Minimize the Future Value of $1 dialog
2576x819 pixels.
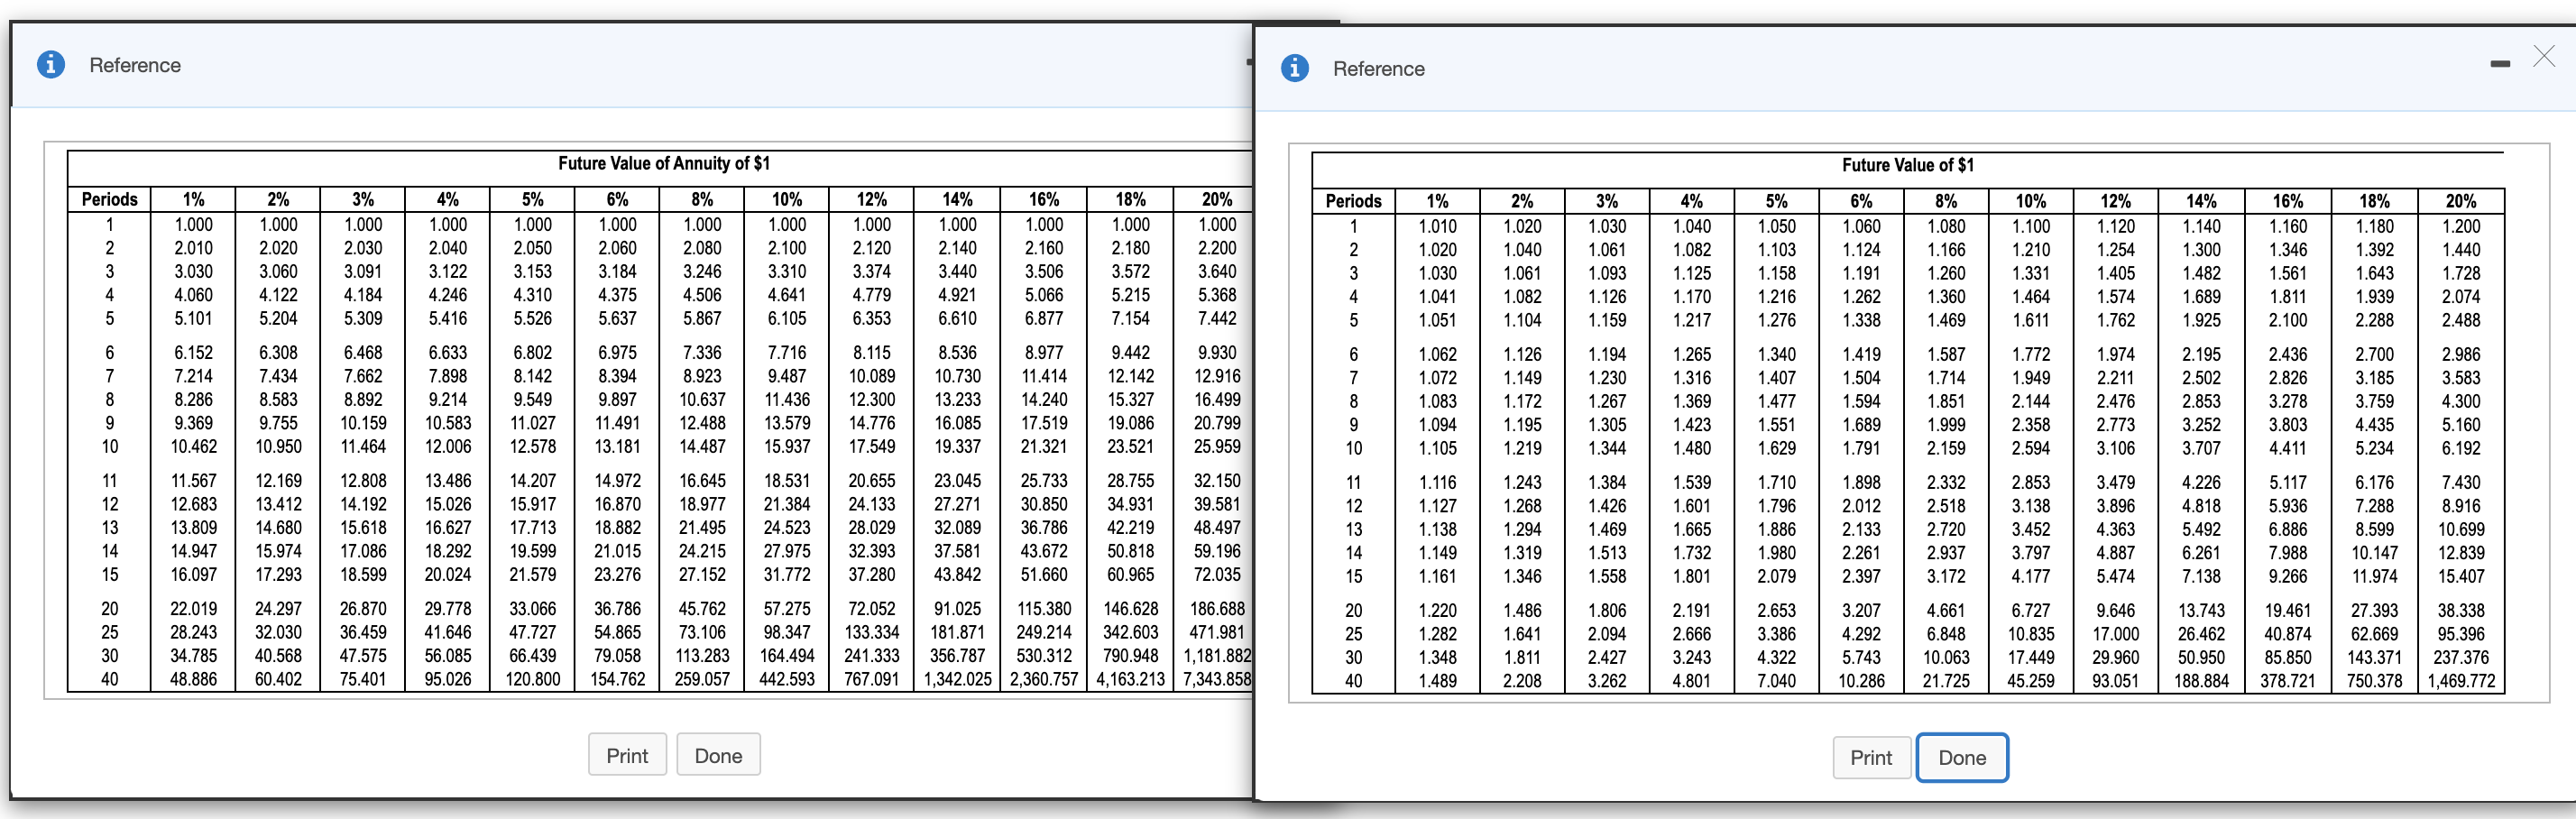2500,62
